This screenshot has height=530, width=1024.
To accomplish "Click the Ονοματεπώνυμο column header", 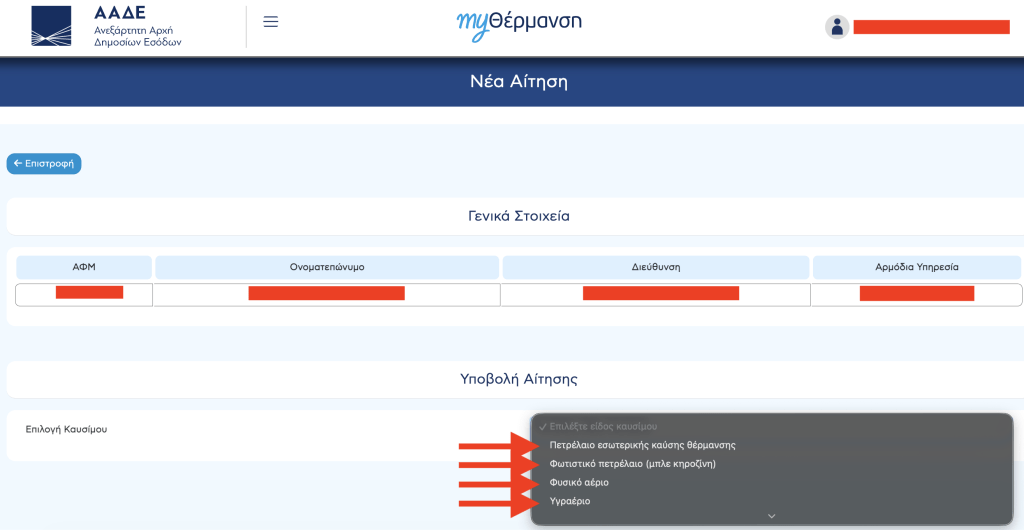I will tap(326, 268).
